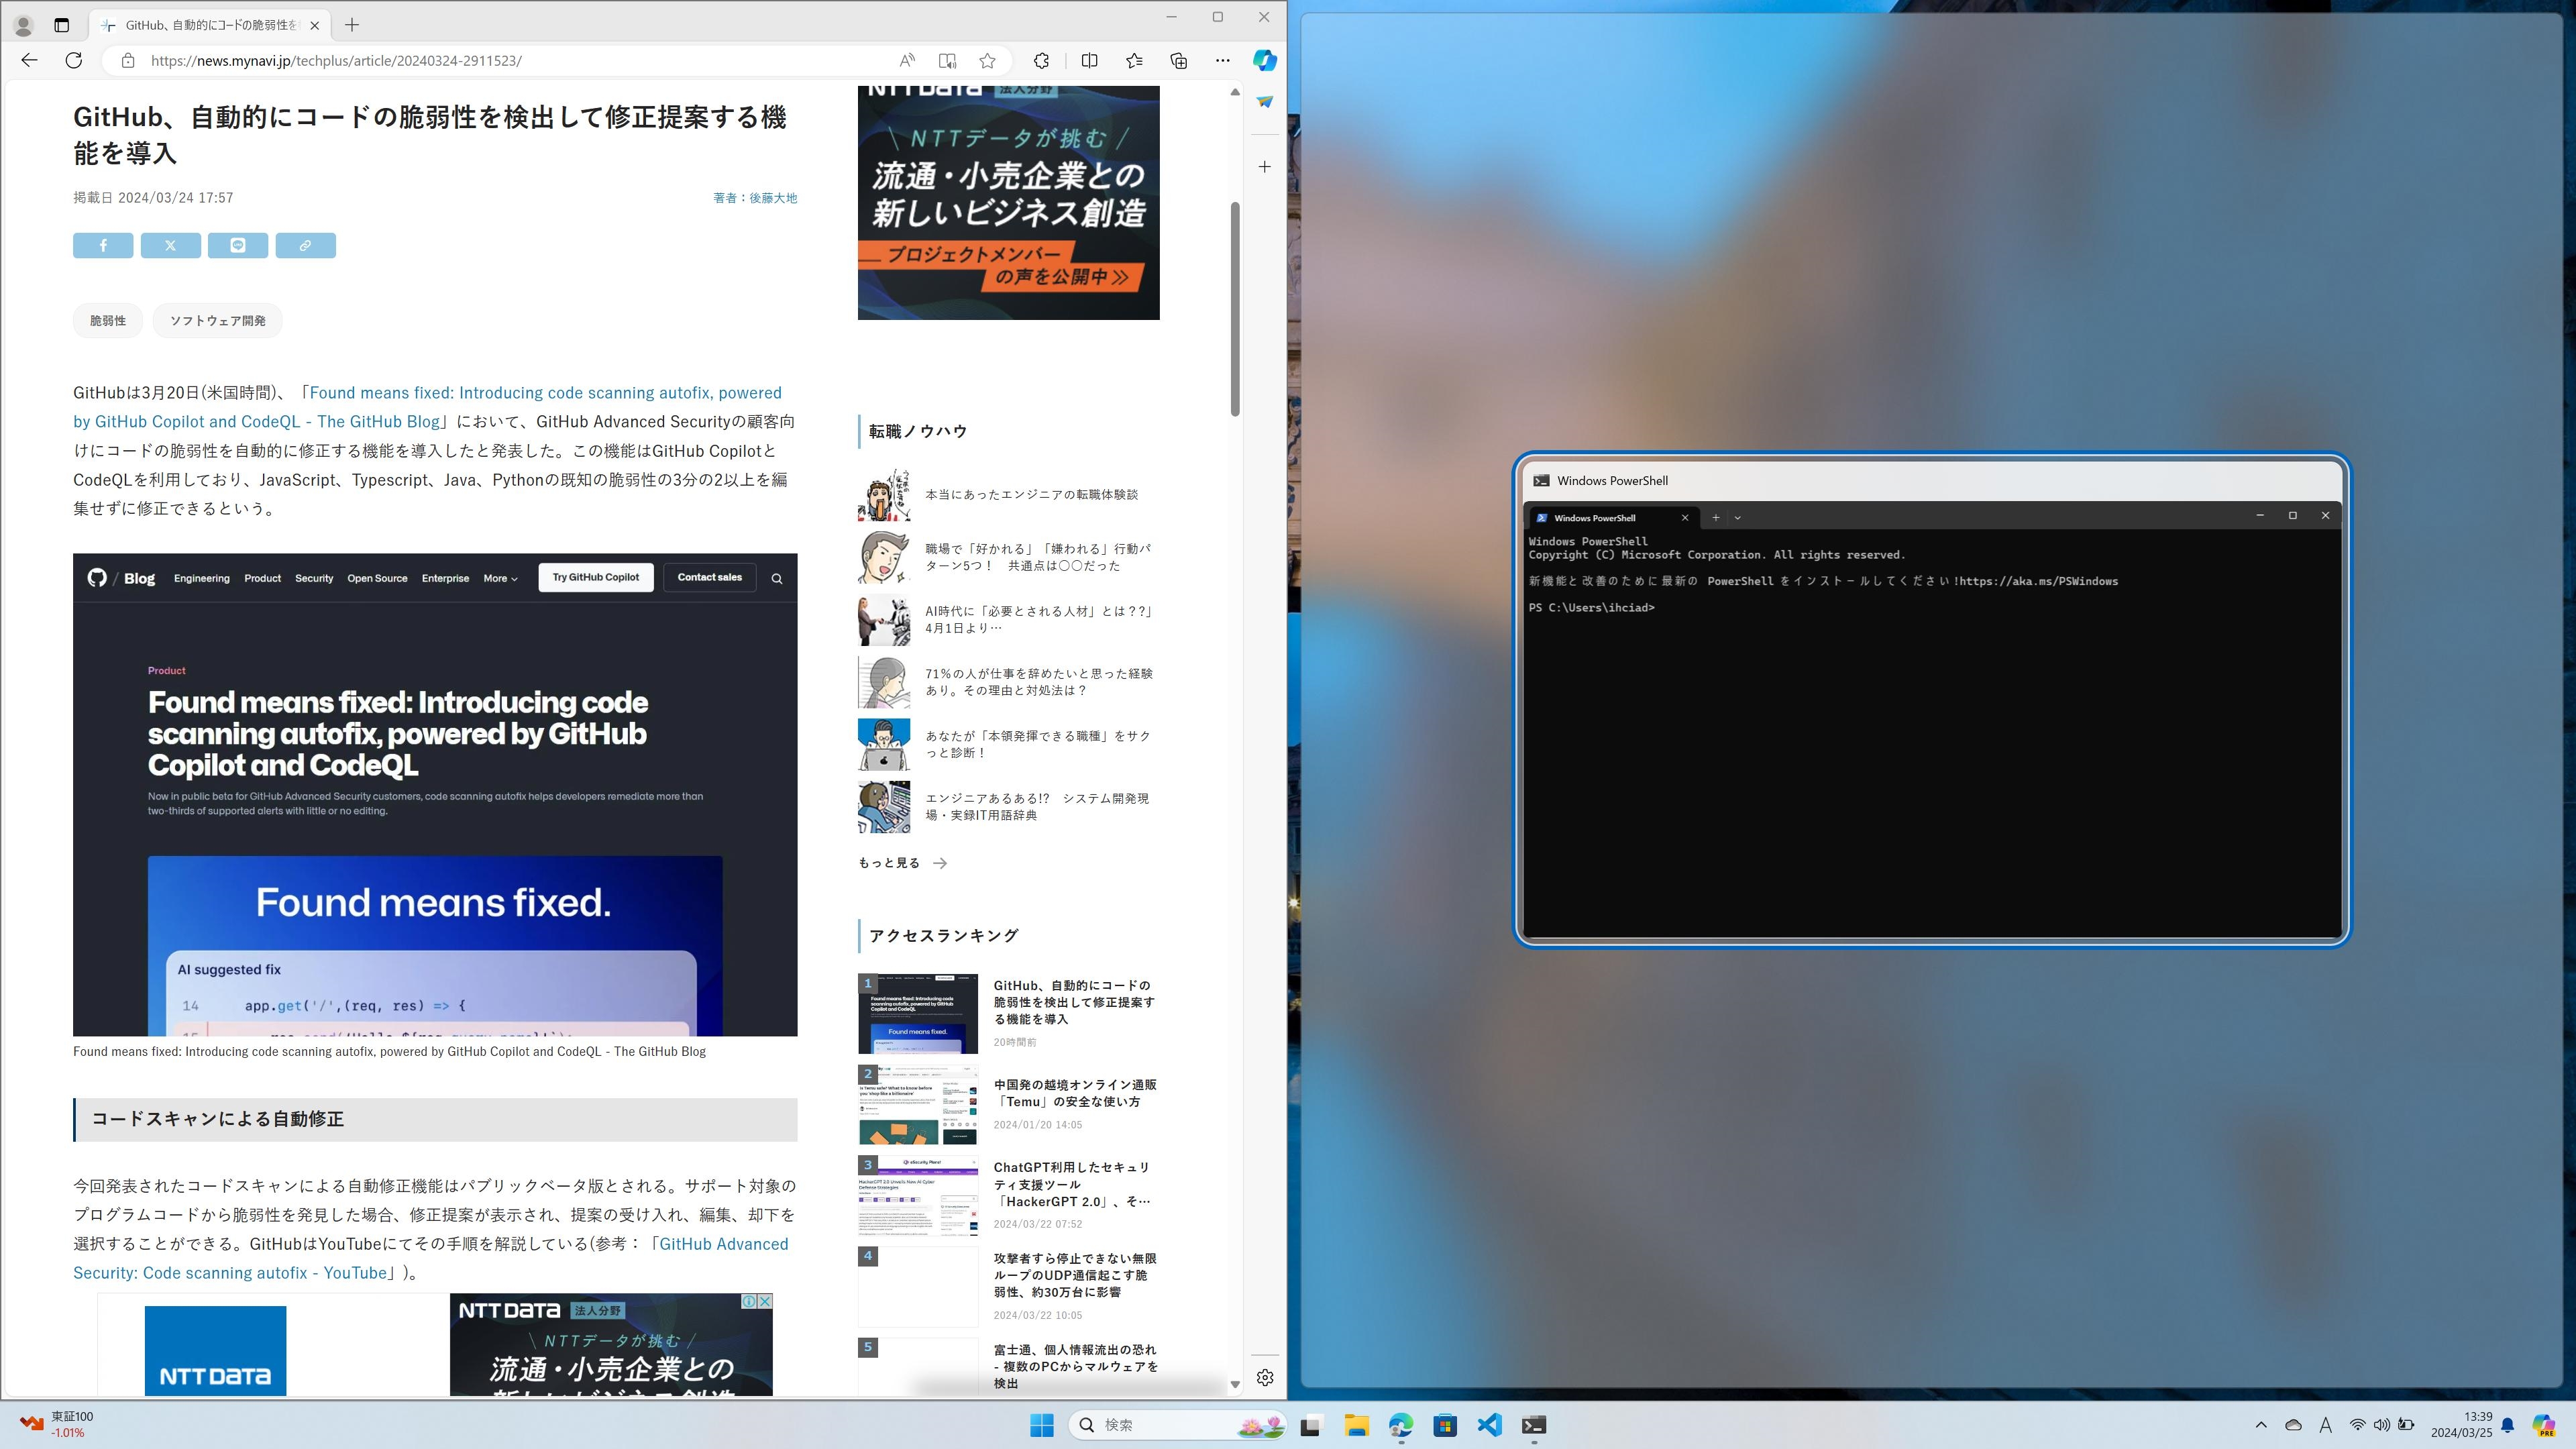Click the Read aloud icon in address bar

click(x=907, y=60)
